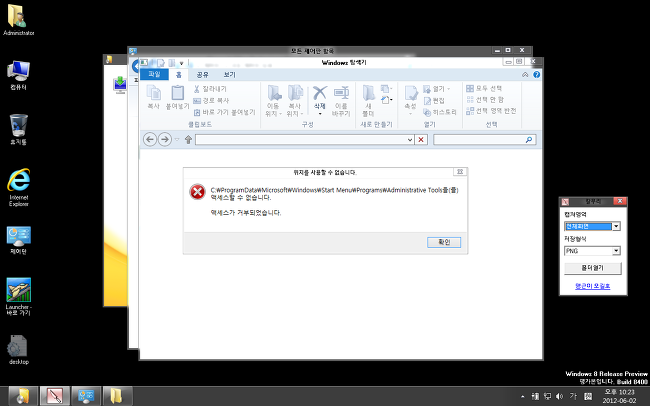The width and height of the screenshot is (650, 406).
Task: Open Administrator folder on the desktop
Action: pos(19,20)
